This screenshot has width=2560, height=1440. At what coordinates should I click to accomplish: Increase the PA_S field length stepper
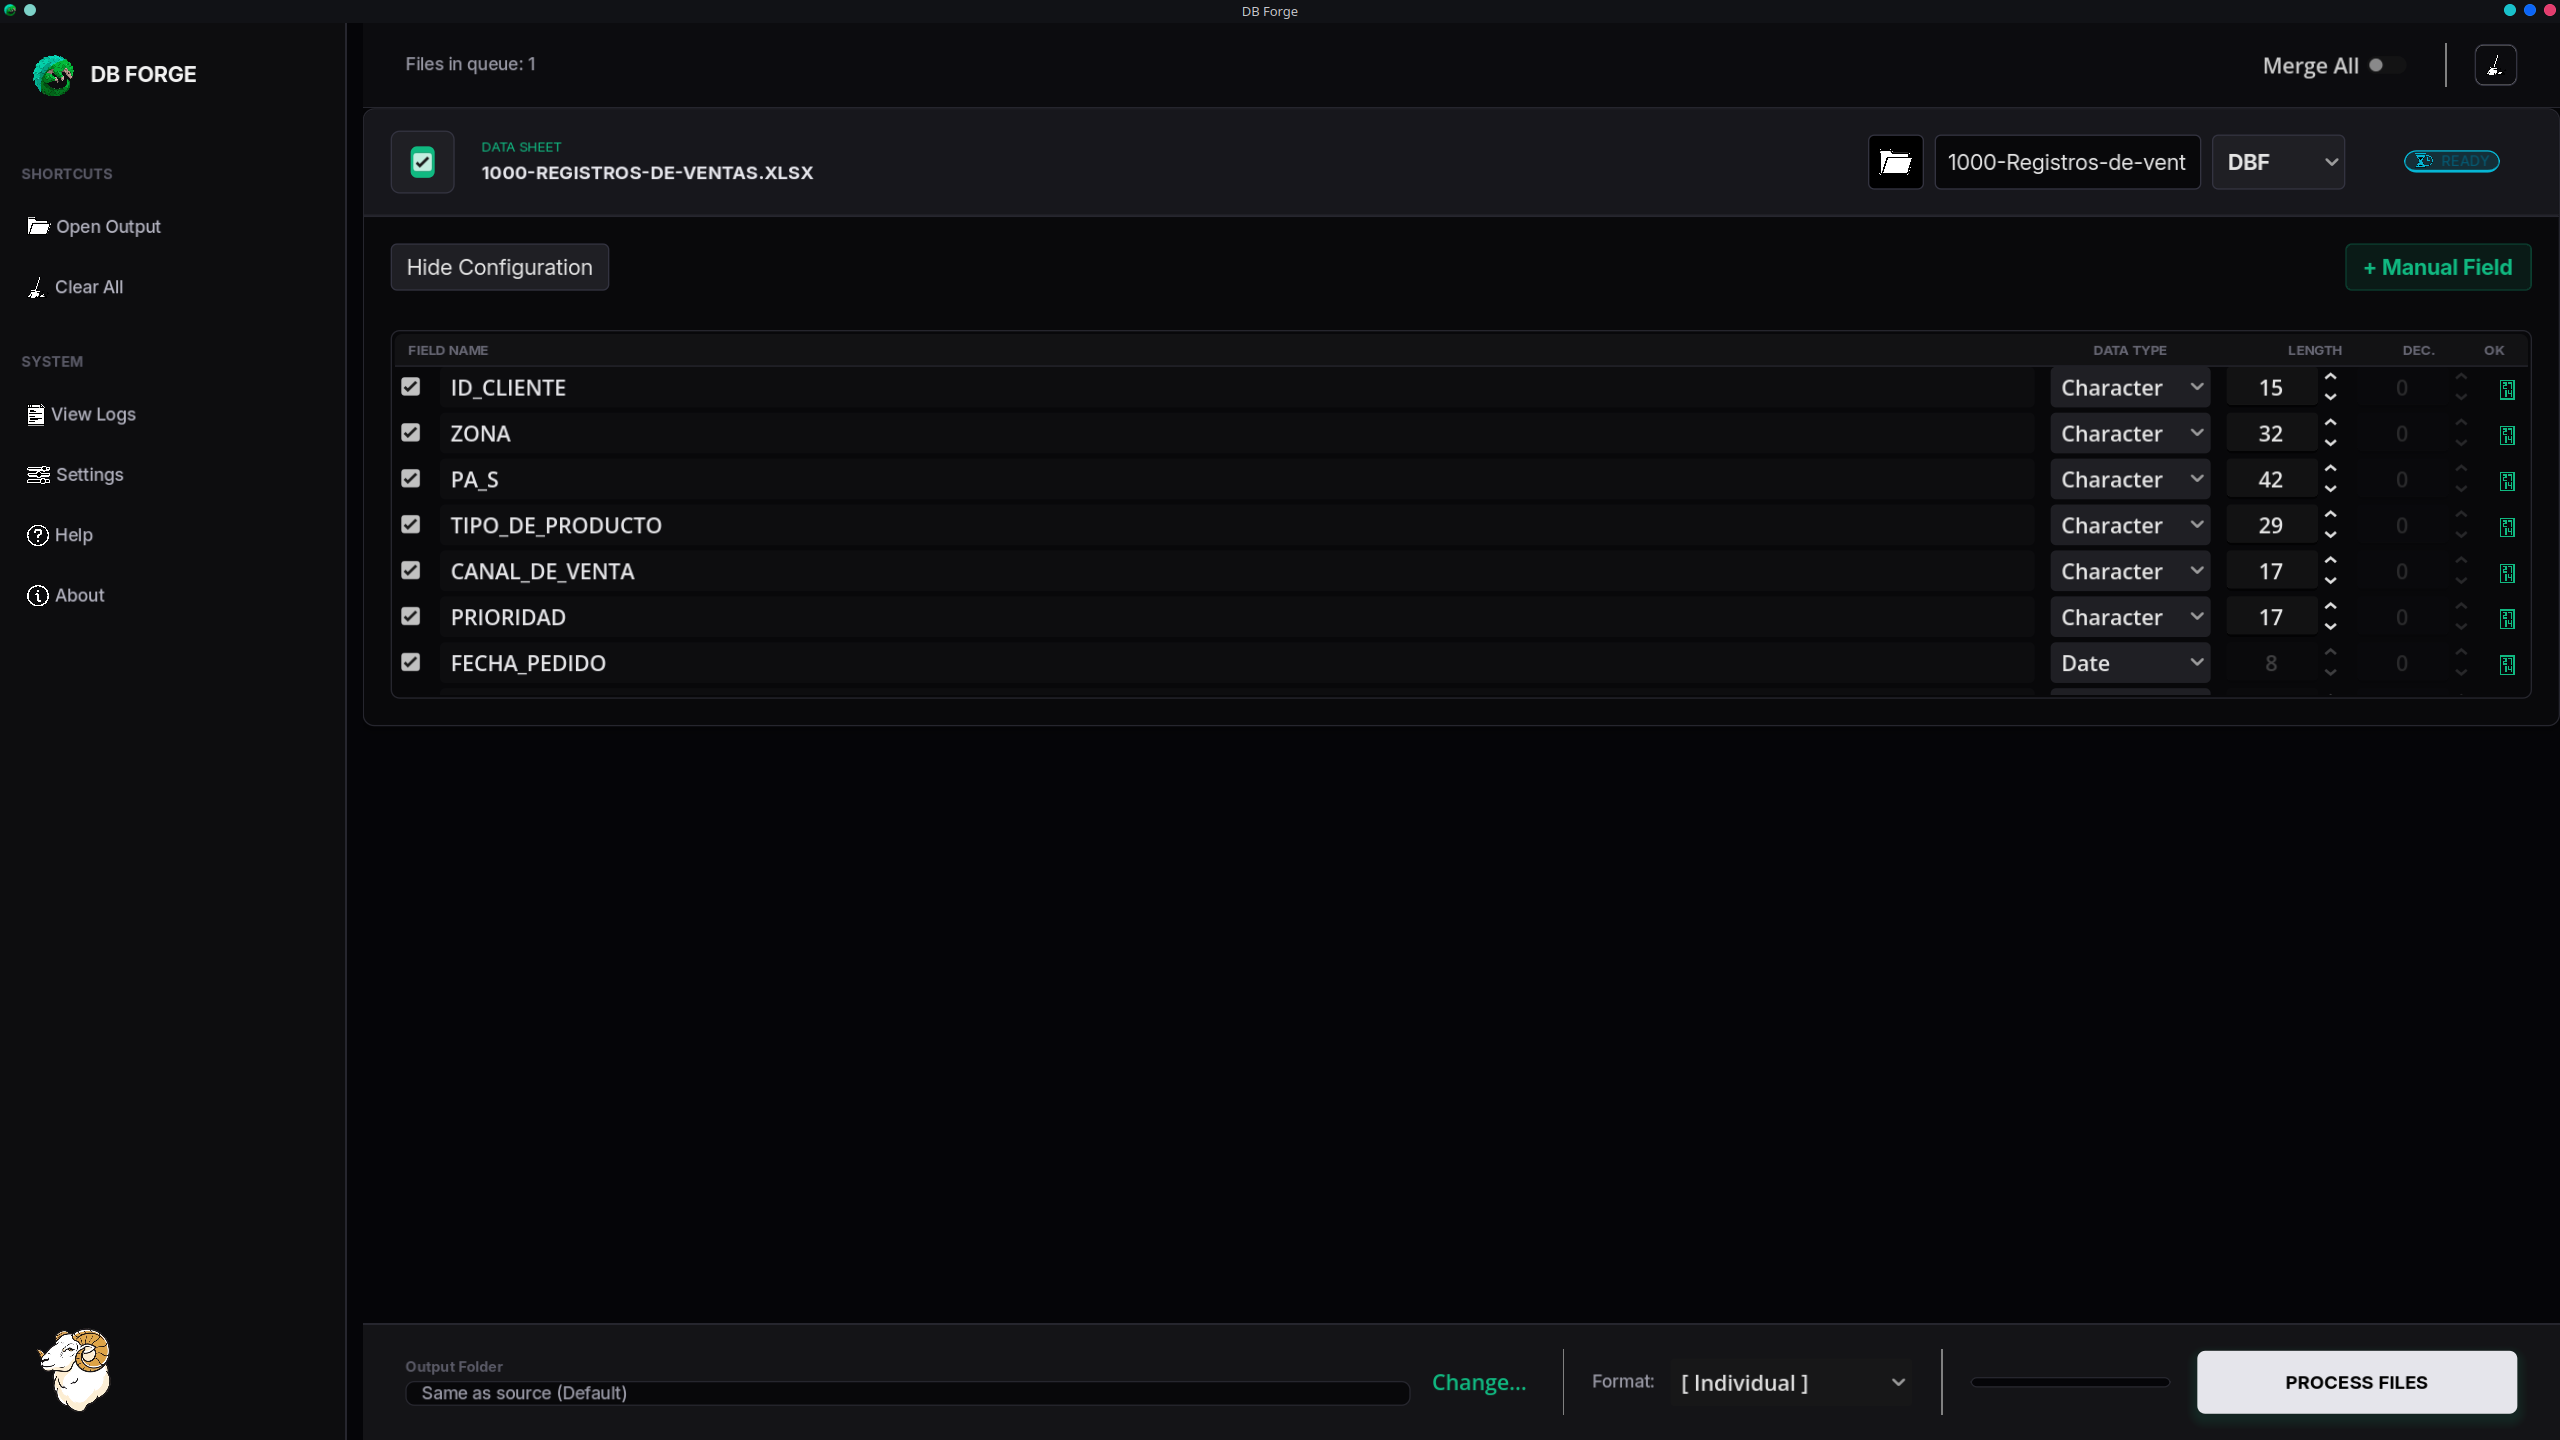point(2331,469)
